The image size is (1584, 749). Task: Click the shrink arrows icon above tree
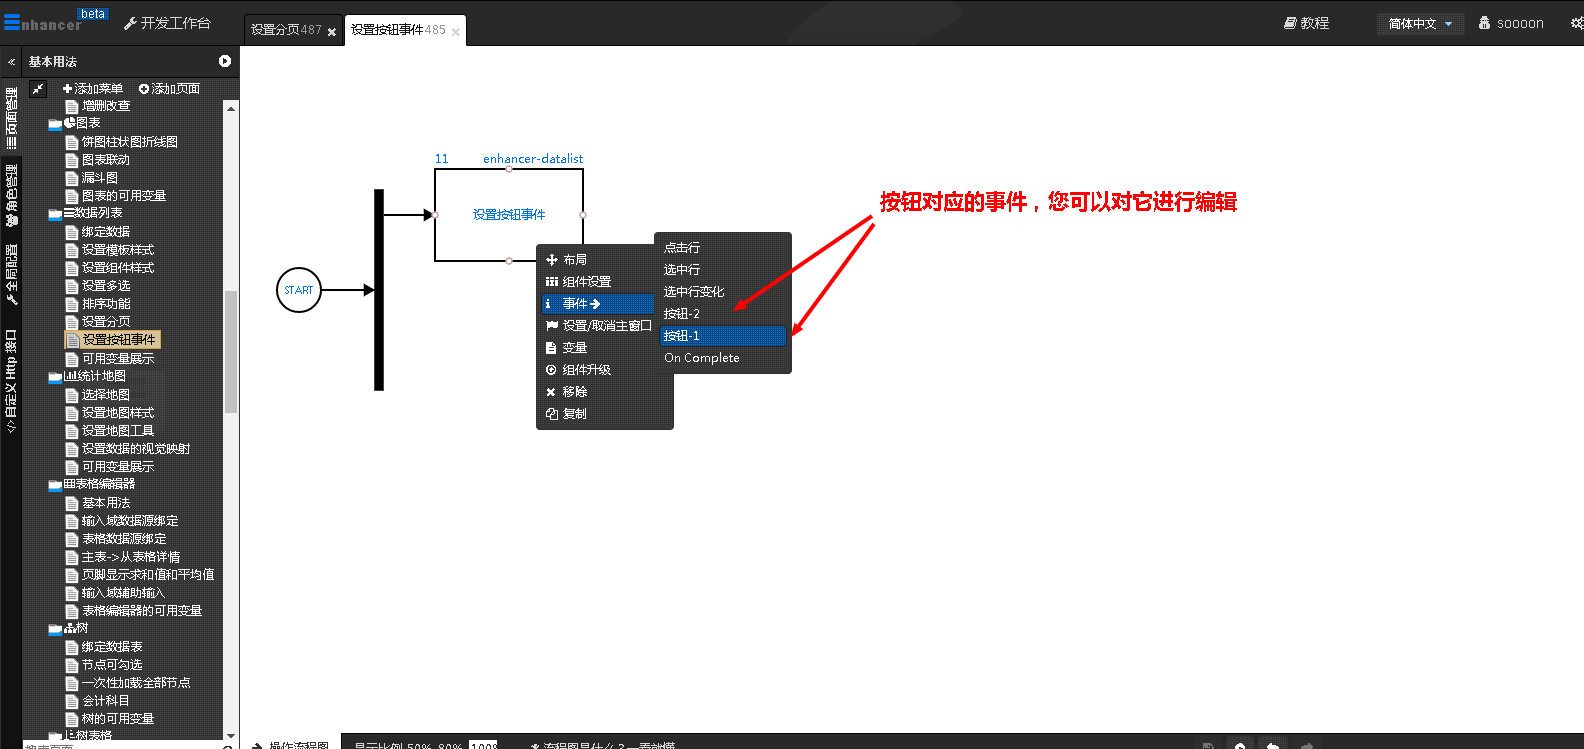coord(38,89)
